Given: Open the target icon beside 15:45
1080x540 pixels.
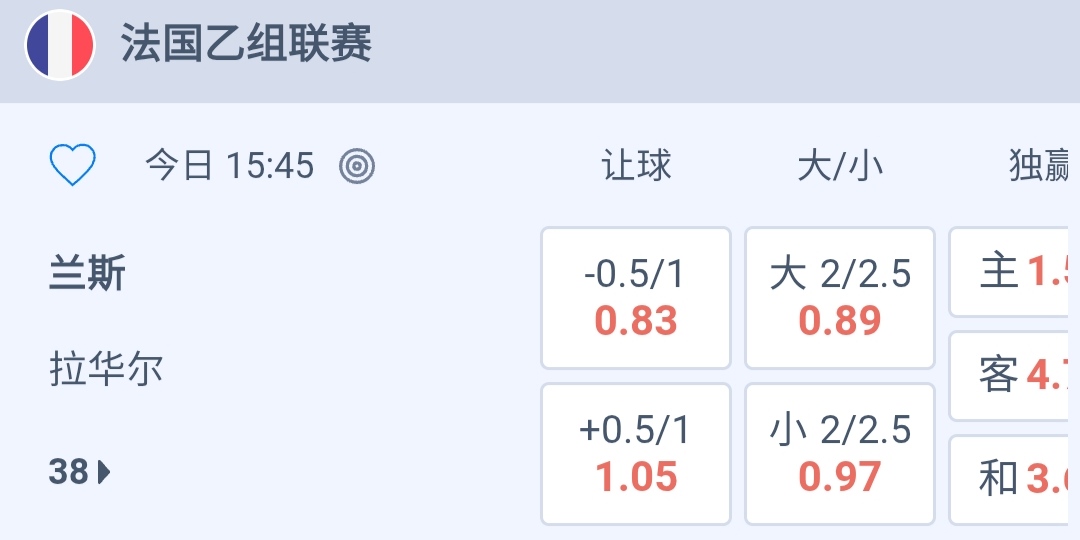Looking at the screenshot, I should coord(357,165).
